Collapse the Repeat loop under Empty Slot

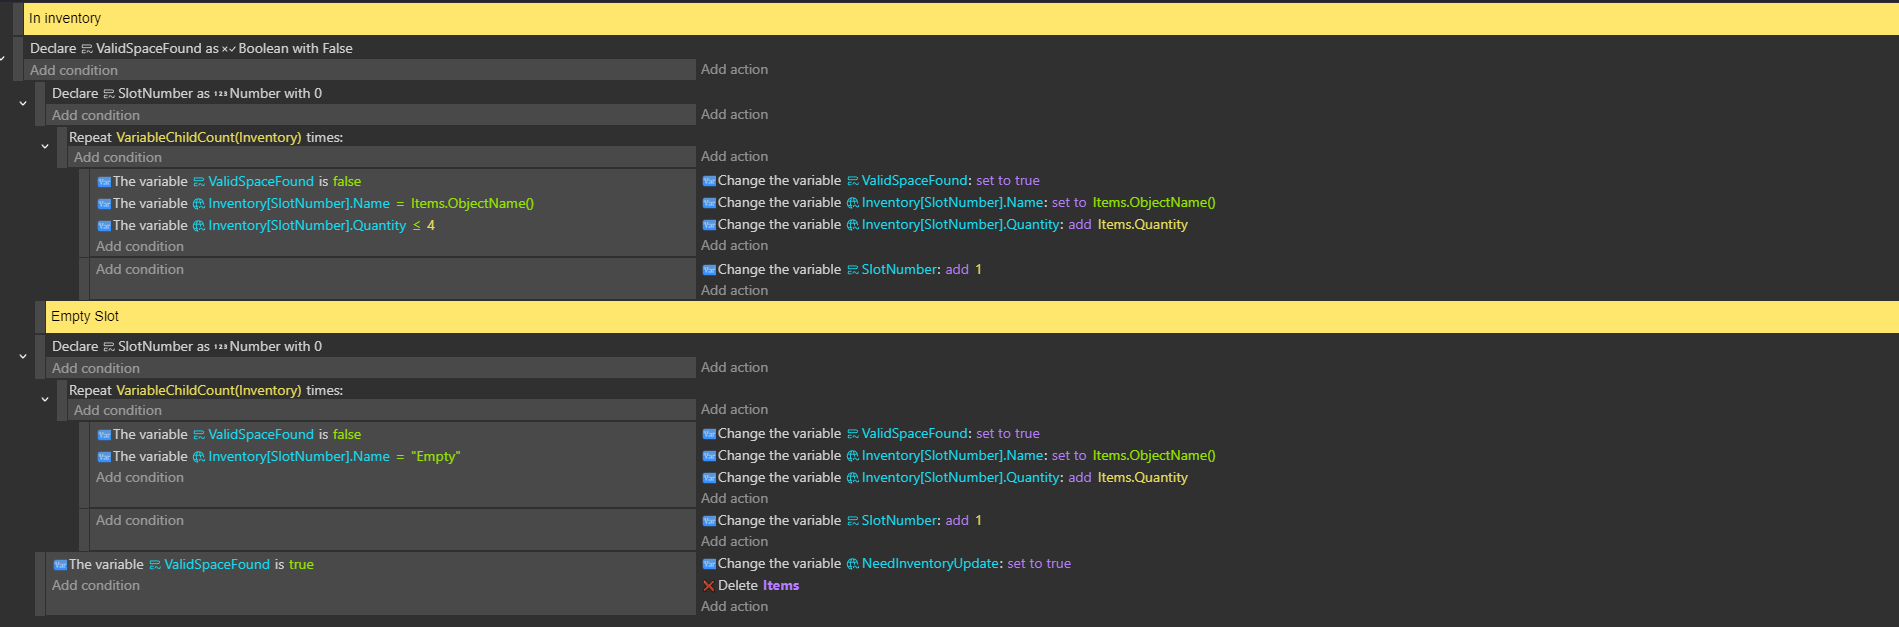click(x=45, y=399)
